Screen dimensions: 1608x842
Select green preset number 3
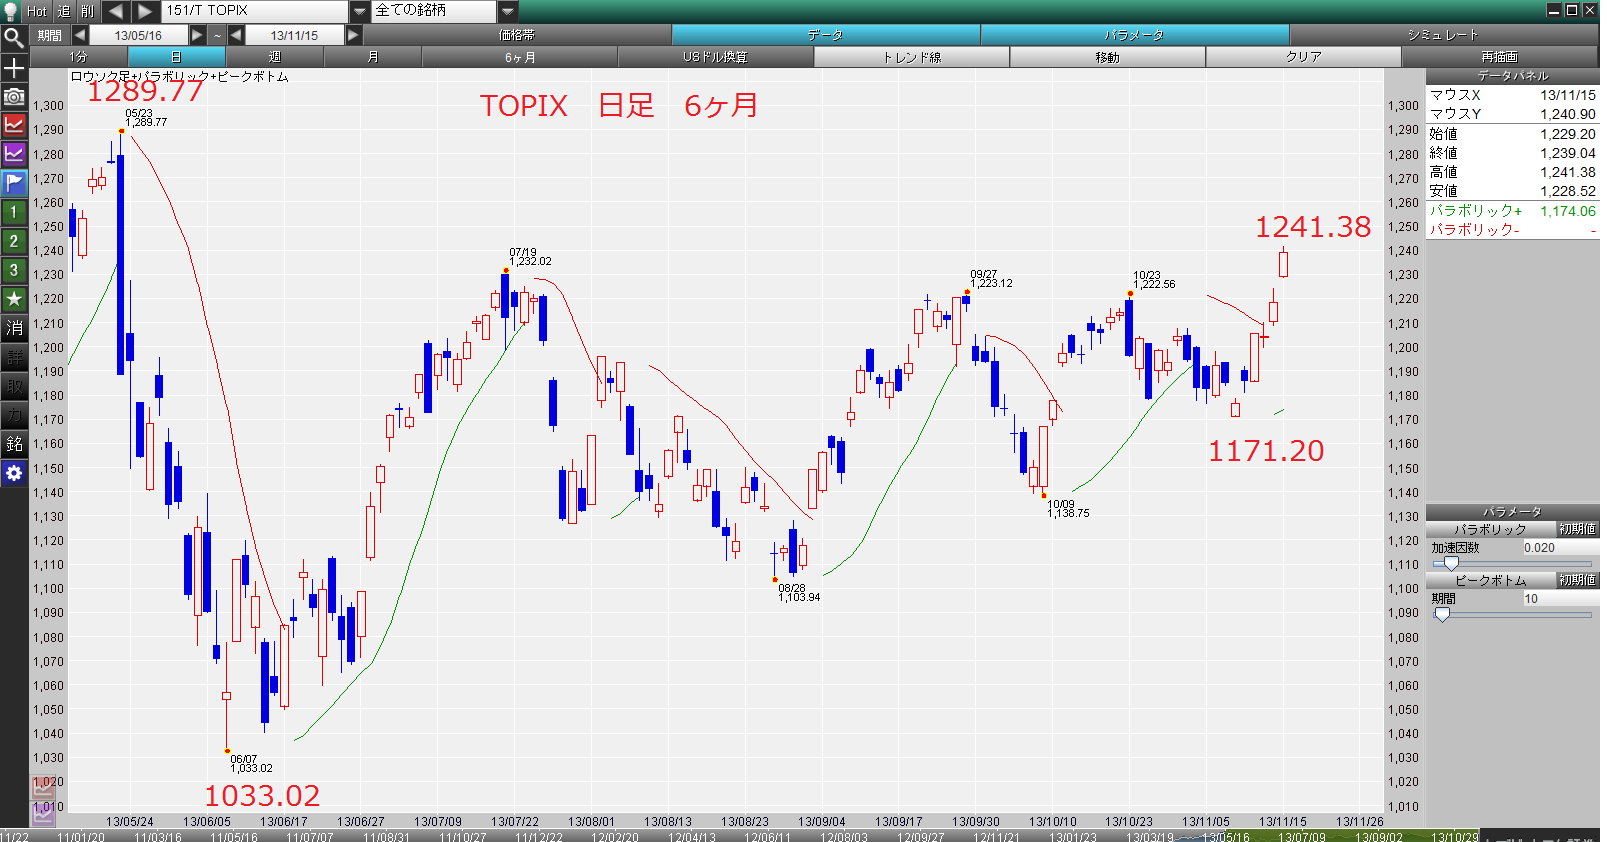pyautogui.click(x=14, y=270)
